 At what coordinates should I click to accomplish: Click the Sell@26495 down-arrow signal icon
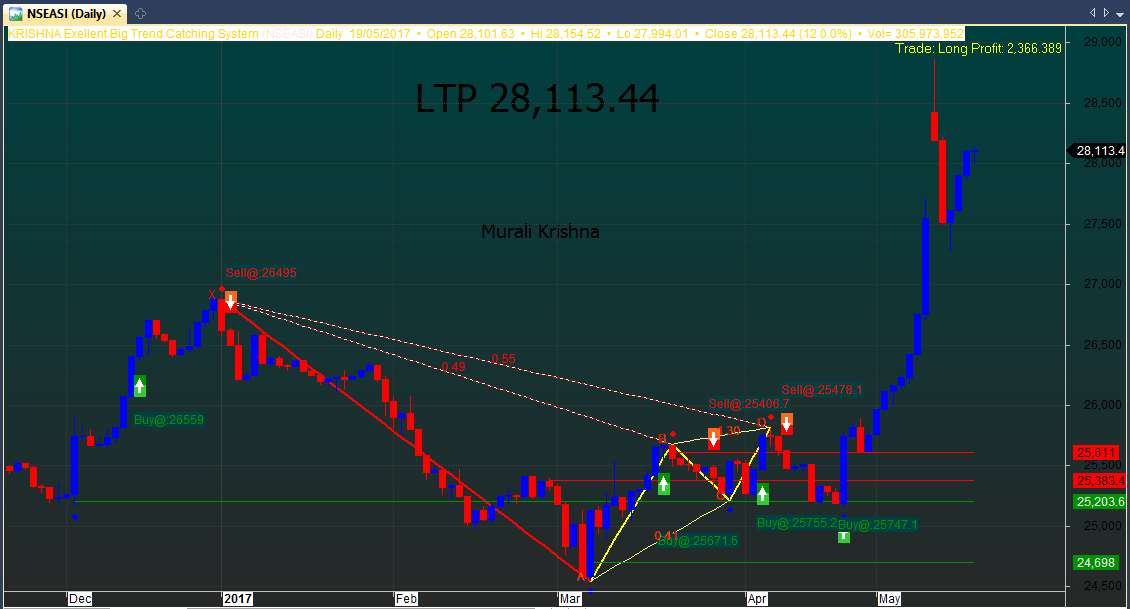[231, 300]
